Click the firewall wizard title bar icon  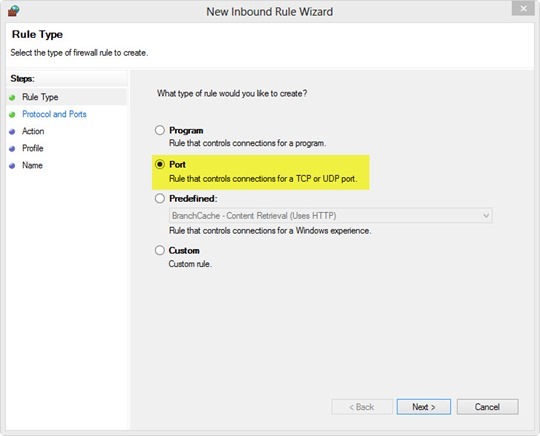(13, 11)
